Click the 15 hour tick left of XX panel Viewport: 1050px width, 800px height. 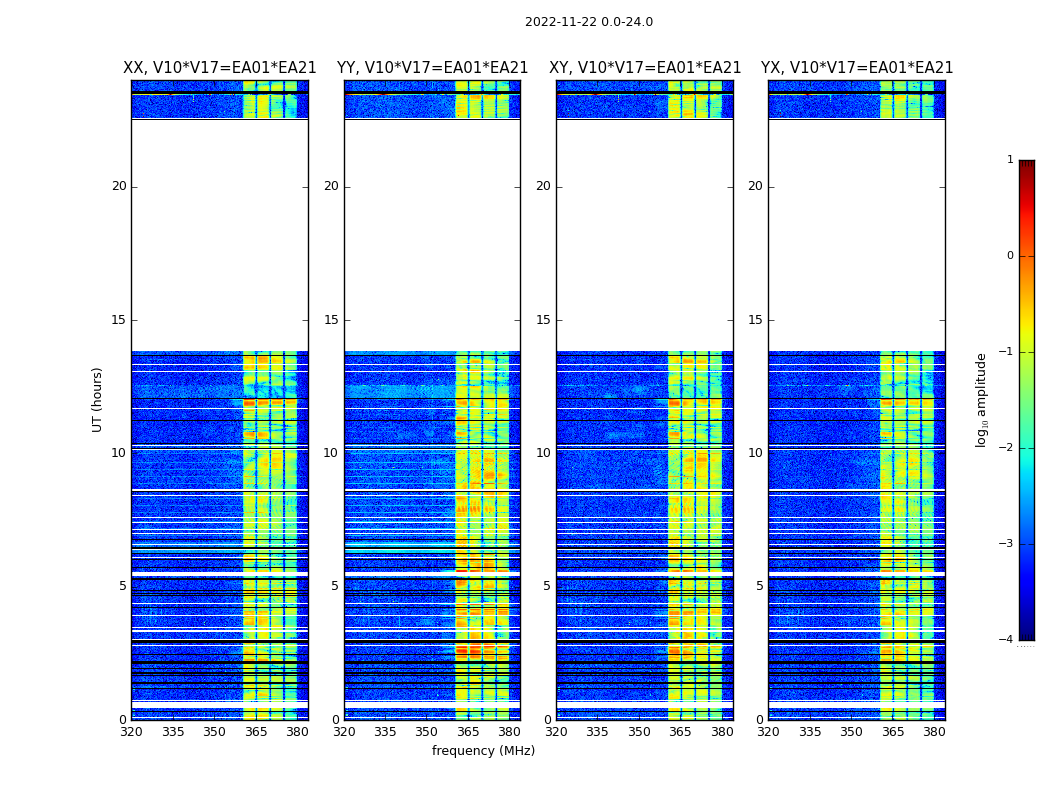point(119,320)
